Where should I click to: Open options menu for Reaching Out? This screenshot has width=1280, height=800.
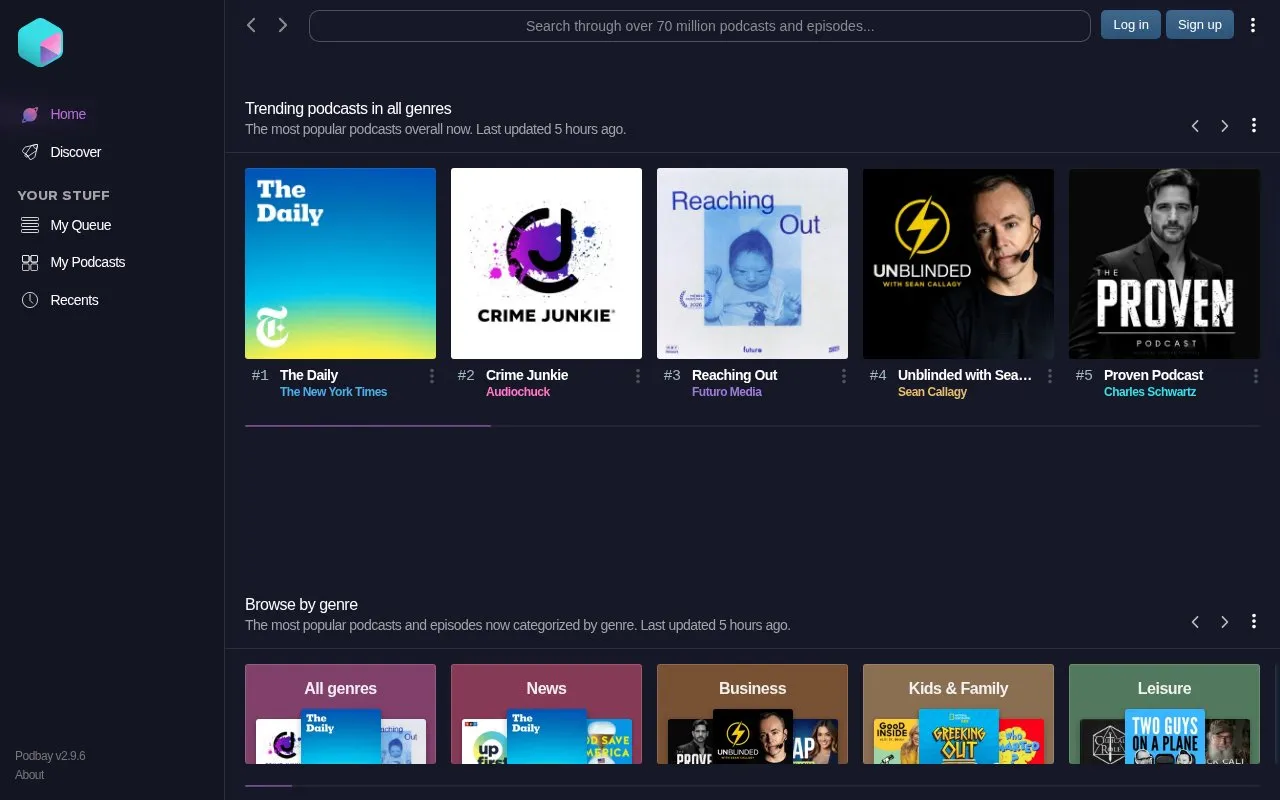point(844,376)
